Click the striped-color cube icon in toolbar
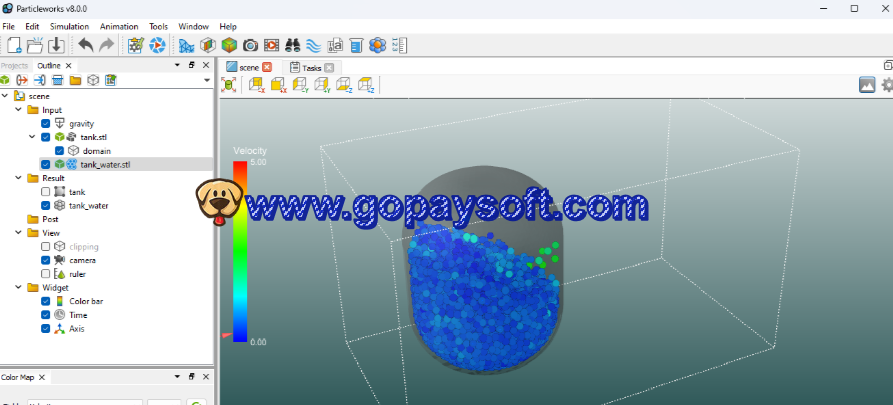Screen dimensions: 893x405 click(x=208, y=45)
